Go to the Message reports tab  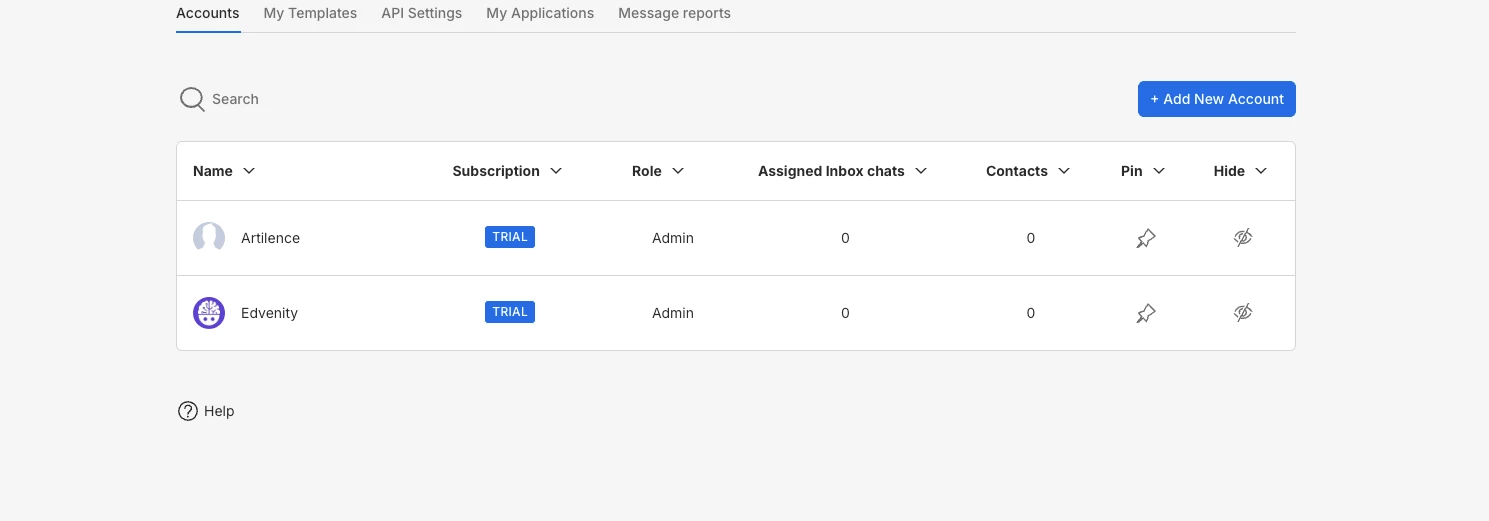[674, 13]
